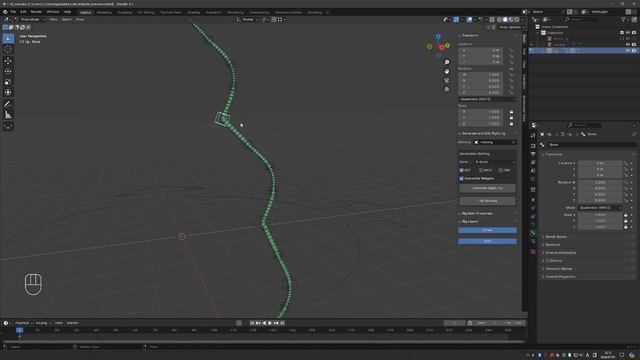Open the Keying menu in timeline
640x360 pixels.
pos(42,323)
